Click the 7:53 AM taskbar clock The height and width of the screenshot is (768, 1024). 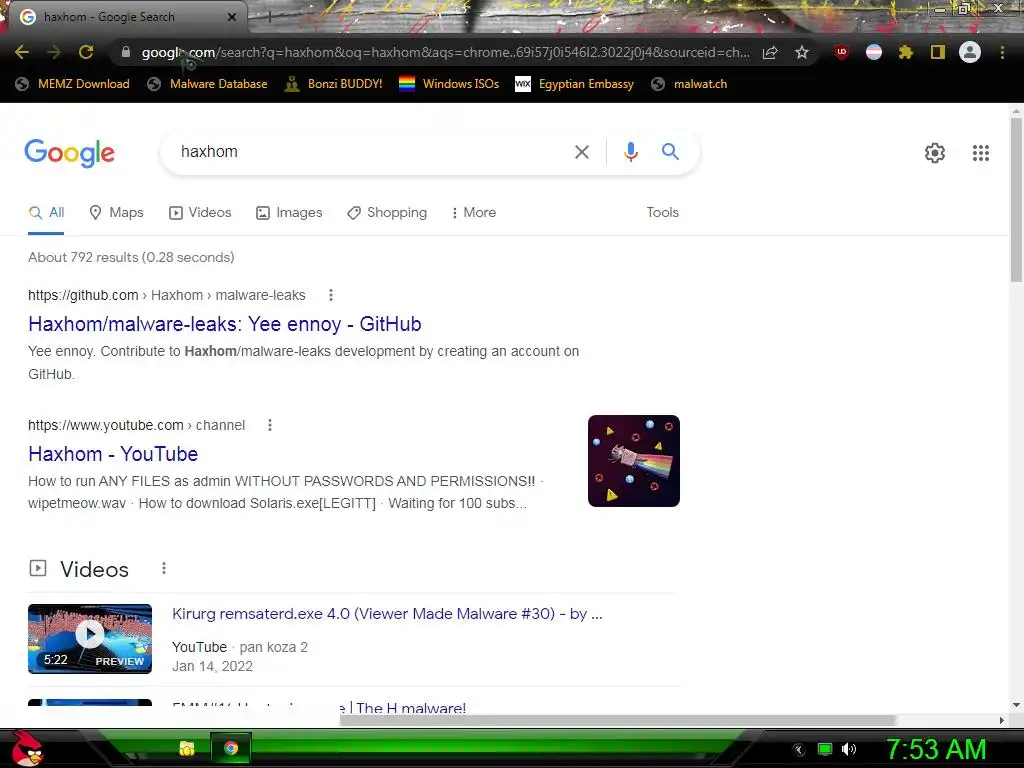(936, 749)
